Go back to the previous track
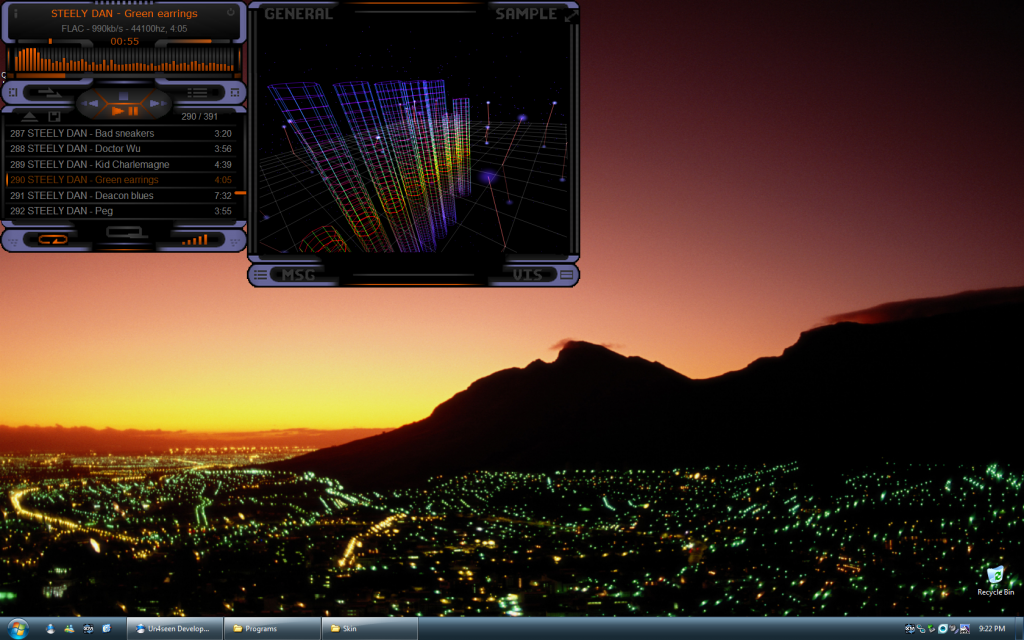This screenshot has width=1024, height=640. (93, 102)
